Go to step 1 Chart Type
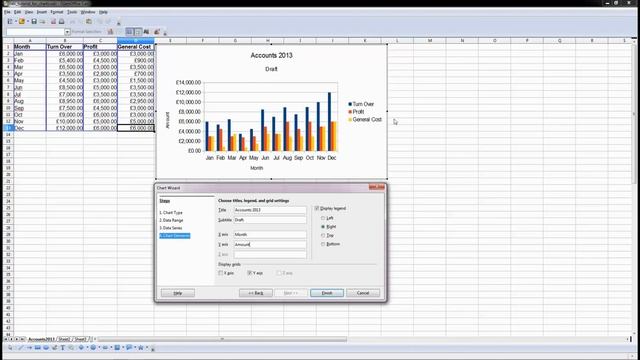This screenshot has height=360, width=640. [171, 213]
